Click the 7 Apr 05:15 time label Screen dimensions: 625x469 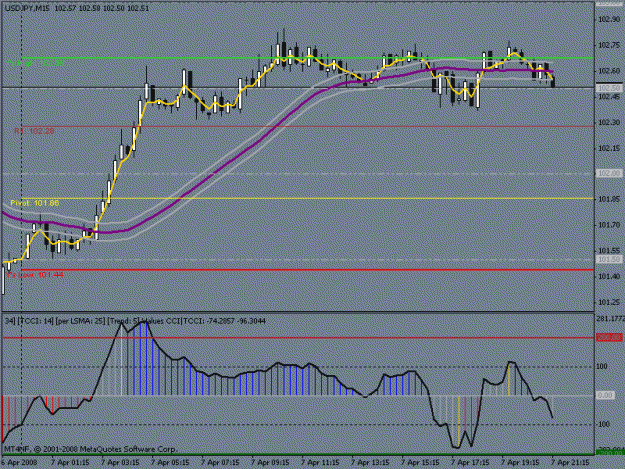pyautogui.click(x=170, y=463)
